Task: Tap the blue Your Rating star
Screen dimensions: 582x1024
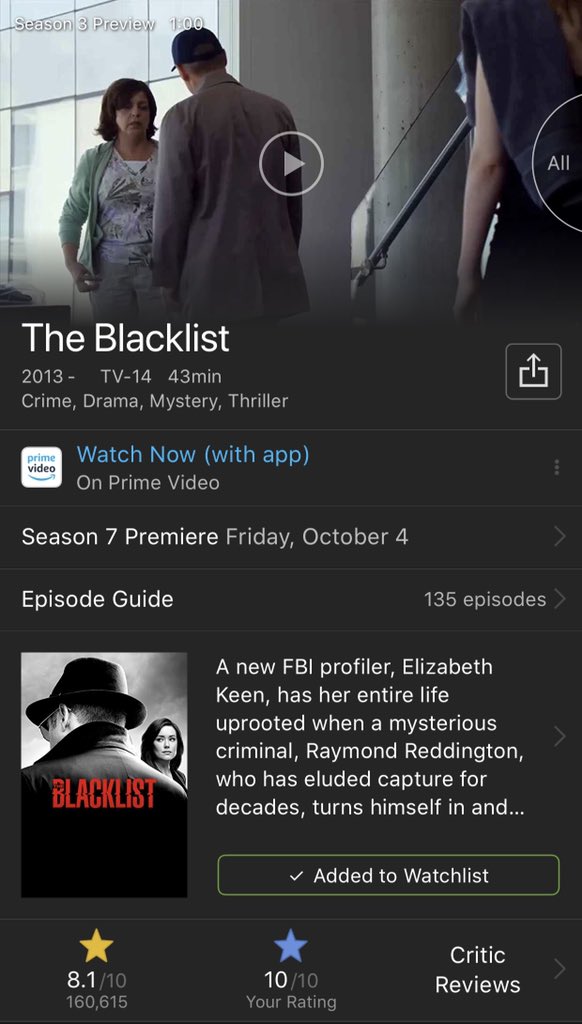Action: pos(291,946)
